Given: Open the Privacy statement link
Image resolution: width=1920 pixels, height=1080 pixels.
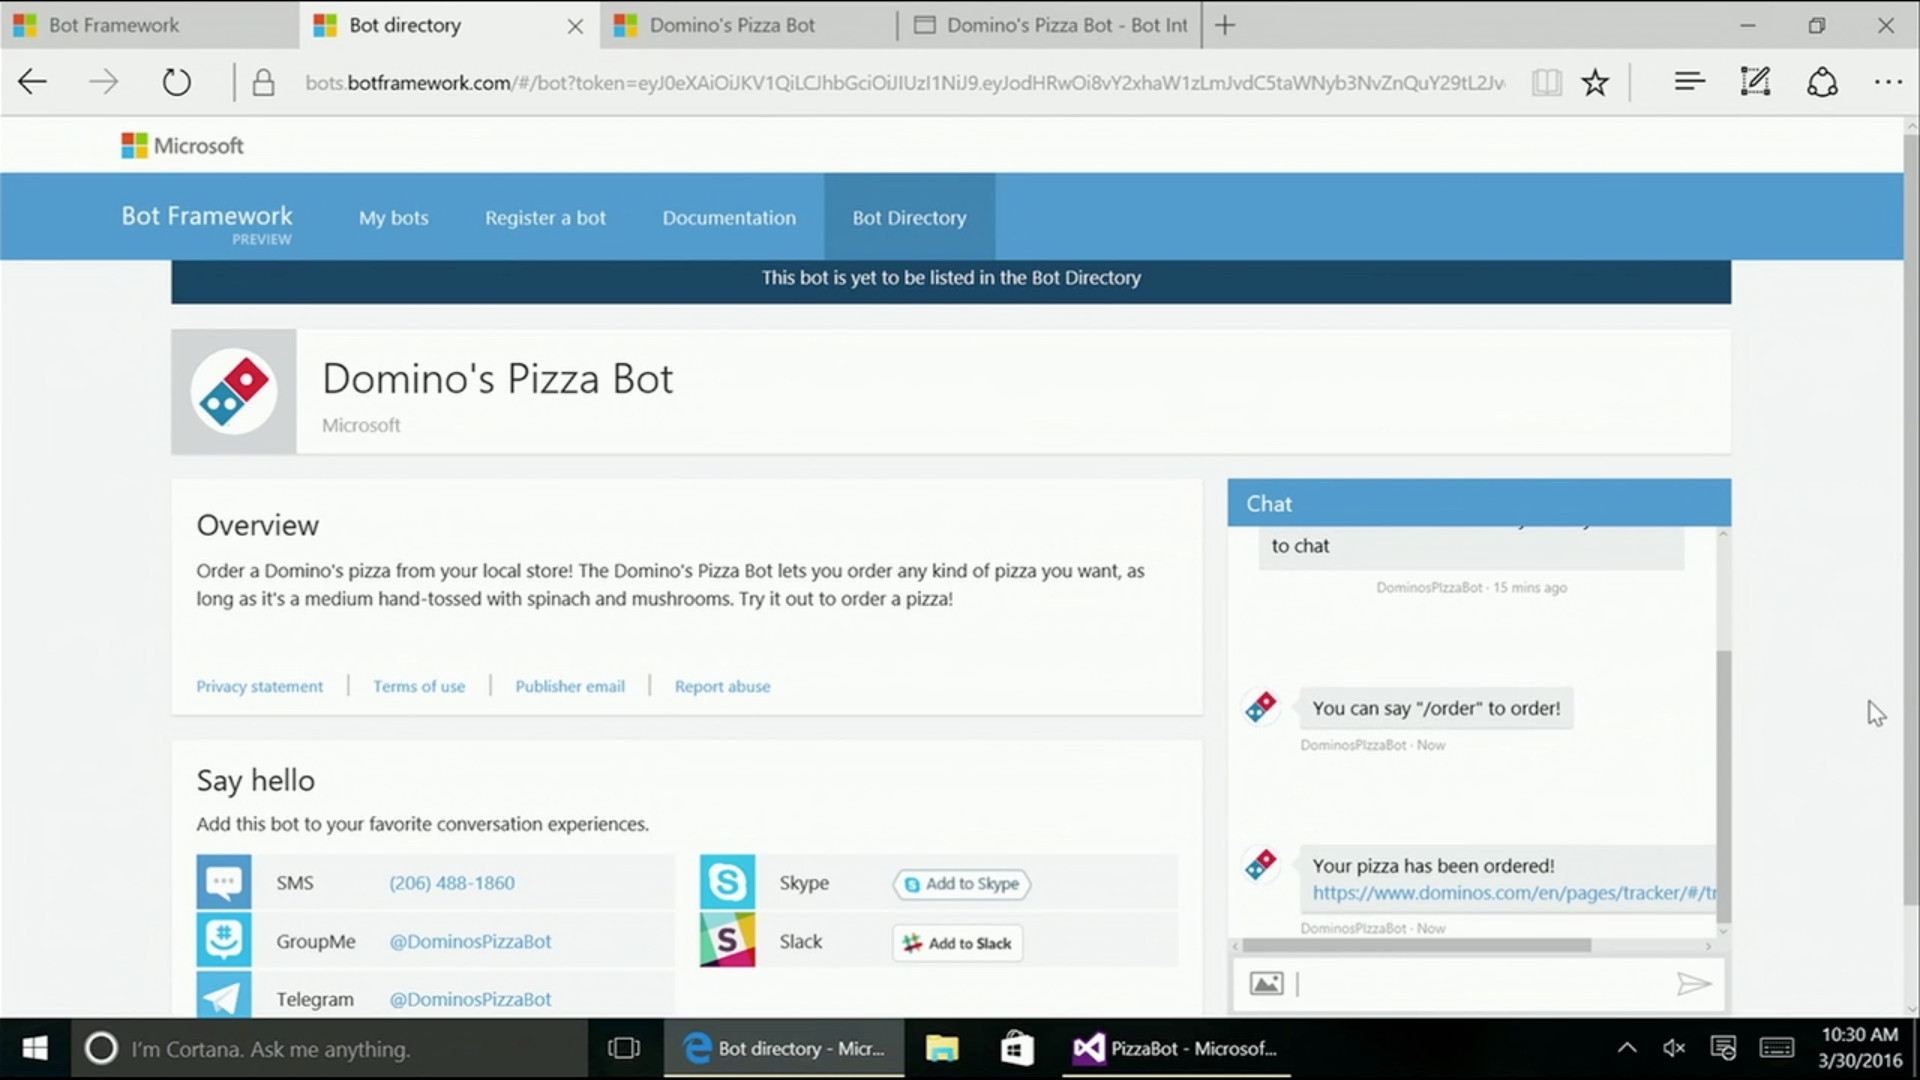Looking at the screenshot, I should pyautogui.click(x=259, y=686).
